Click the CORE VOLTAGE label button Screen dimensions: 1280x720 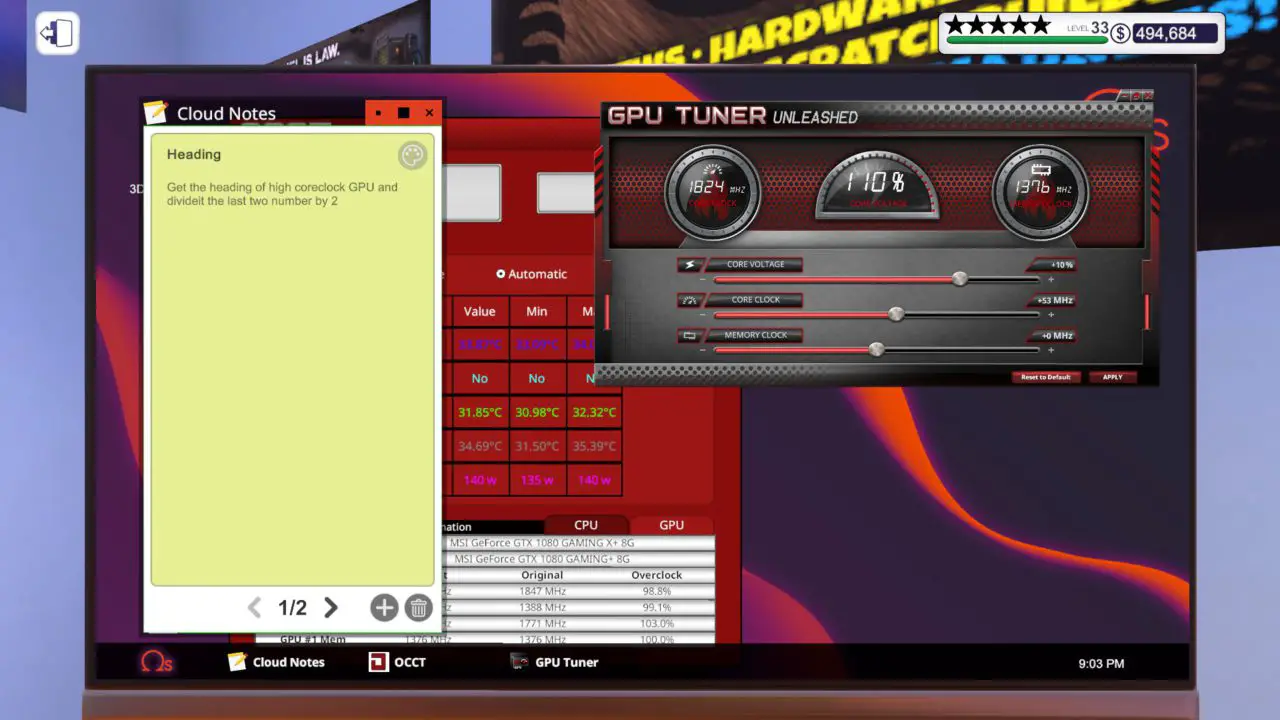coord(756,265)
